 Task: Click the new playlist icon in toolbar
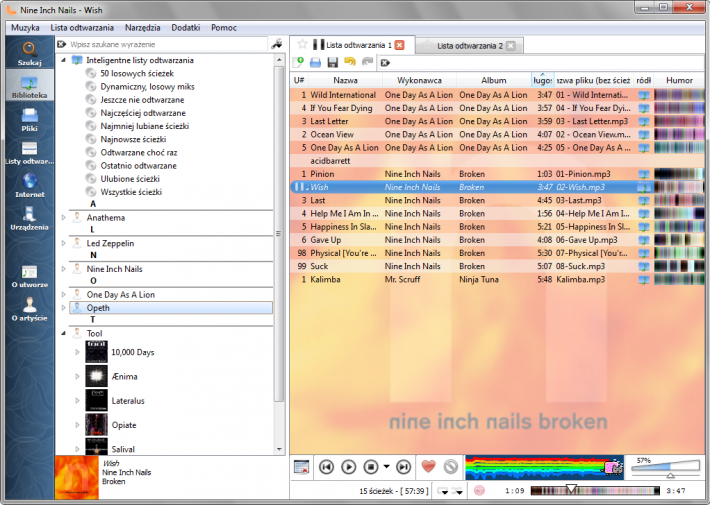(298, 63)
